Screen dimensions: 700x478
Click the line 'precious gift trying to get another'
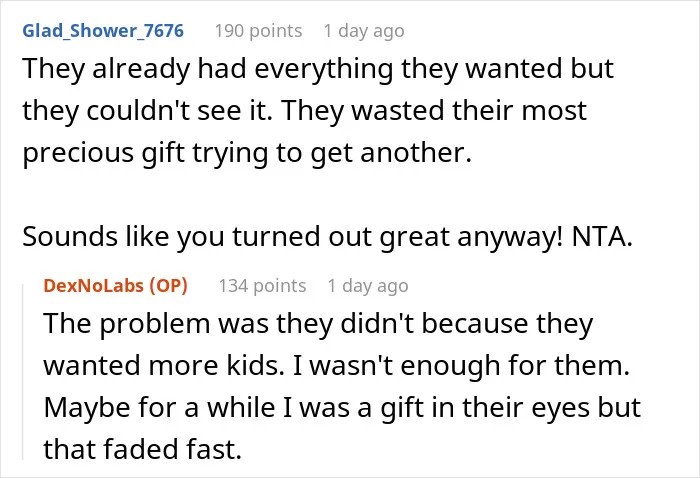click(x=247, y=153)
